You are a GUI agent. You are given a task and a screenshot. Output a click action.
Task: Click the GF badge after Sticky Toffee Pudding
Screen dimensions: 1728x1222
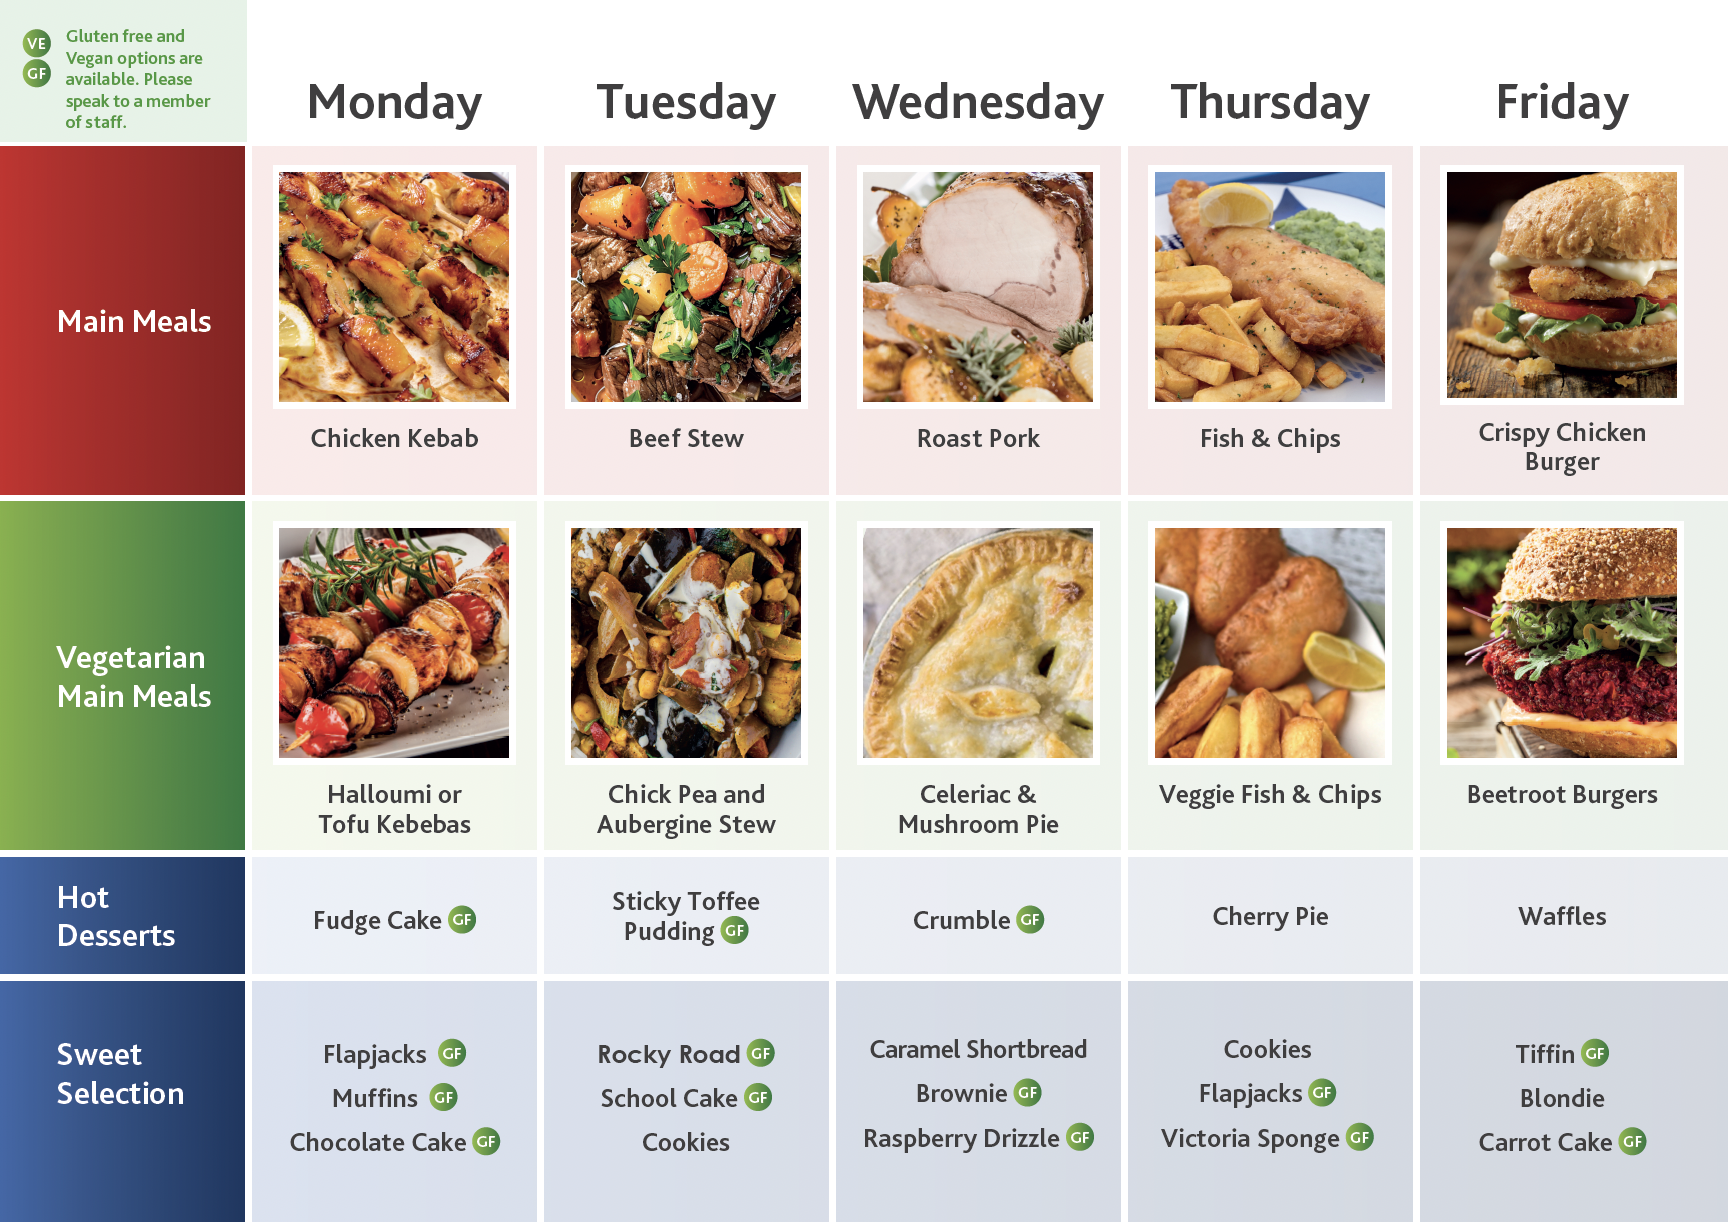[735, 931]
